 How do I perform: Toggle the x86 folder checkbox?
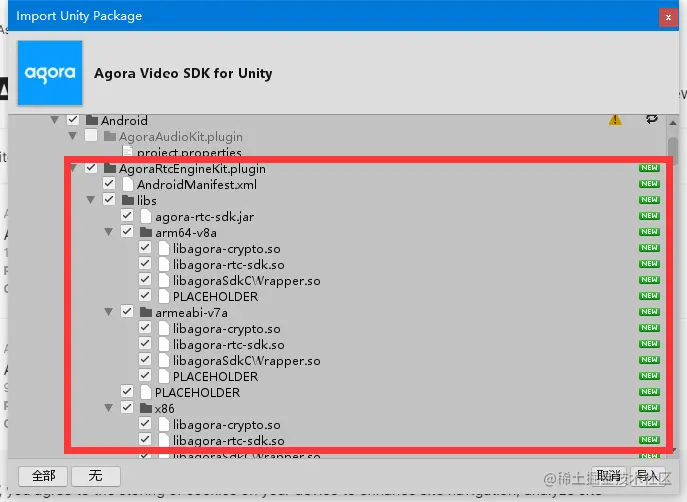click(127, 407)
